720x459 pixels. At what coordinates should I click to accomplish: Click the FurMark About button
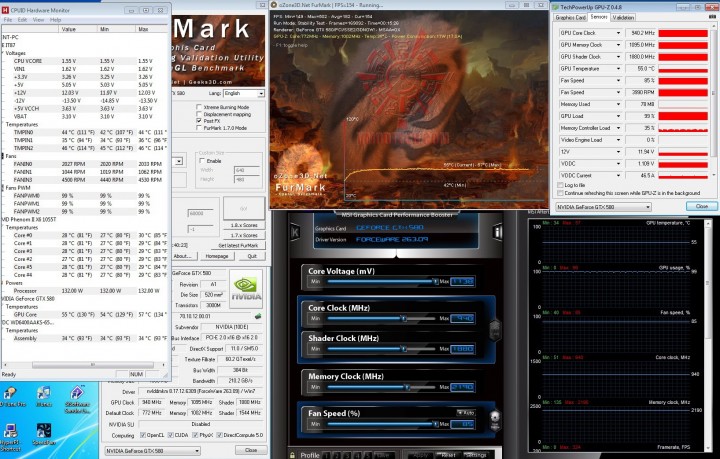(x=183, y=256)
